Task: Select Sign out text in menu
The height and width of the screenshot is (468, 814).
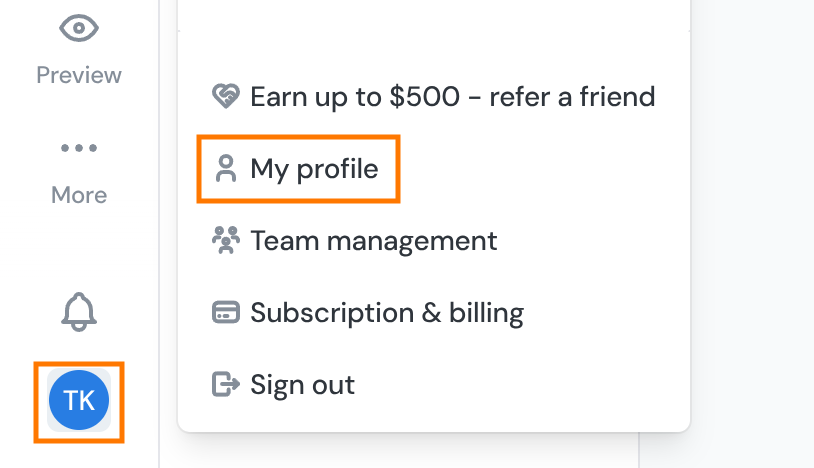Action: pos(303,385)
